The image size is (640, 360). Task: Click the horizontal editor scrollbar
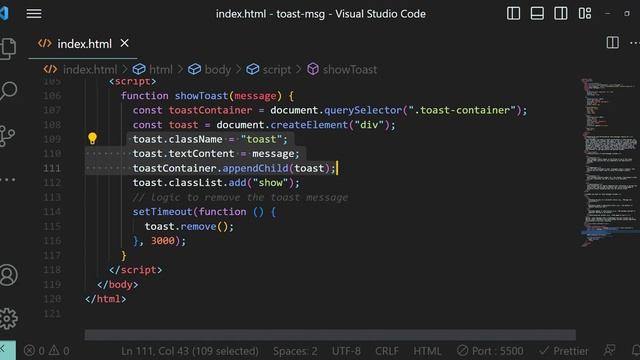pyautogui.click(x=330, y=335)
